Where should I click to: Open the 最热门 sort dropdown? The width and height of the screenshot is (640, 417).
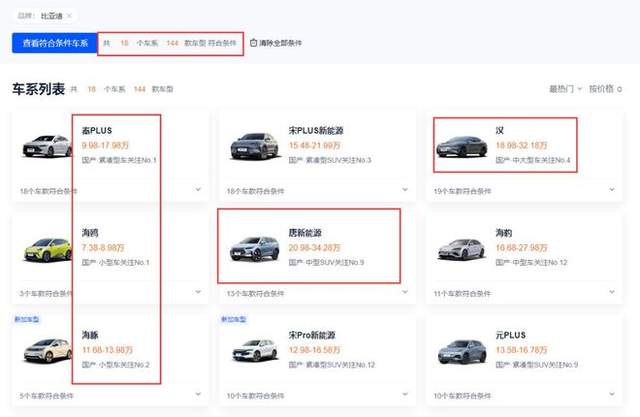[x=565, y=89]
